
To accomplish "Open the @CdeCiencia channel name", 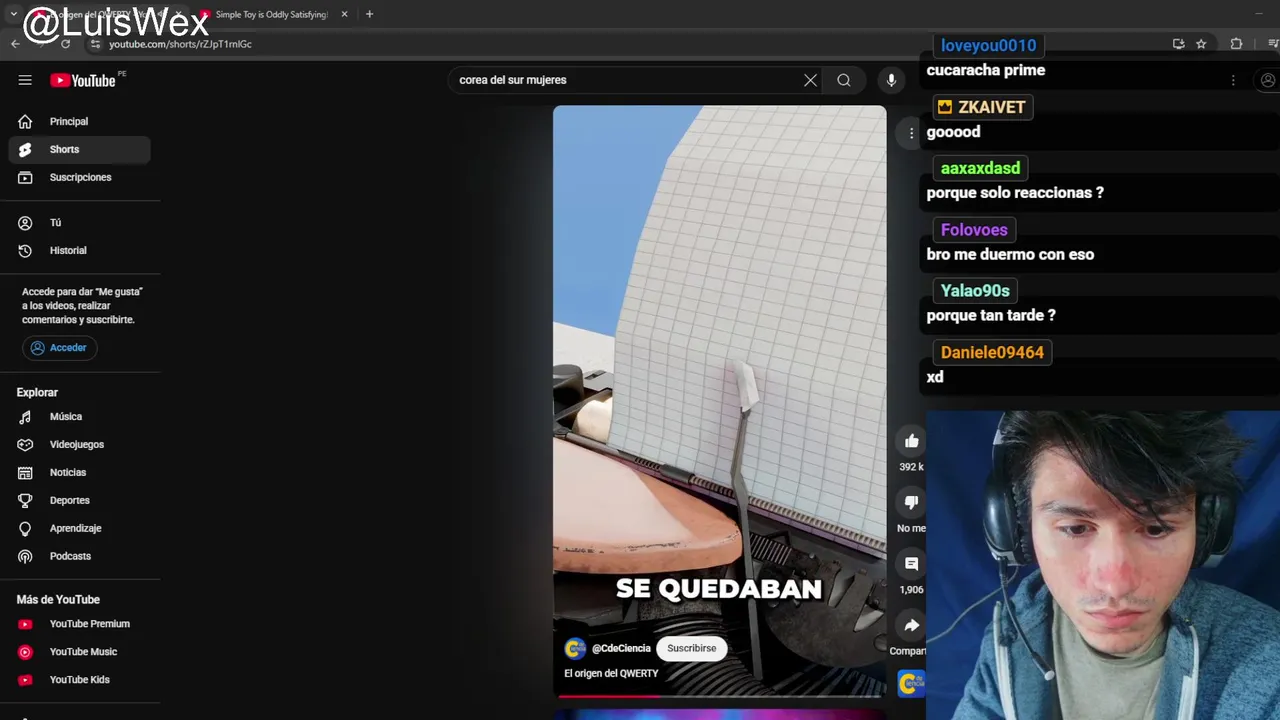I will click(x=621, y=648).
